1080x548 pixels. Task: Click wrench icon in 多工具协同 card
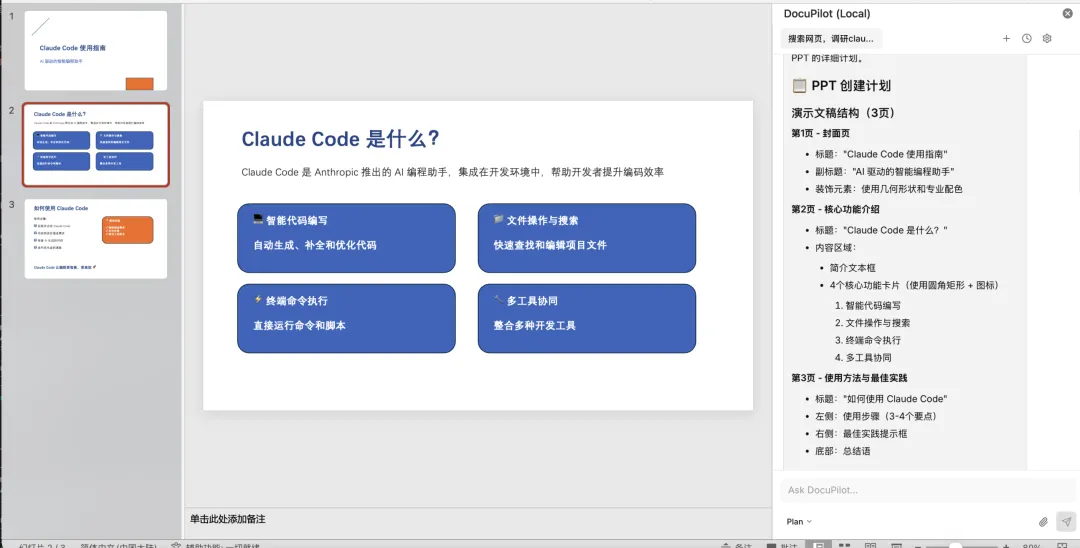click(499, 300)
